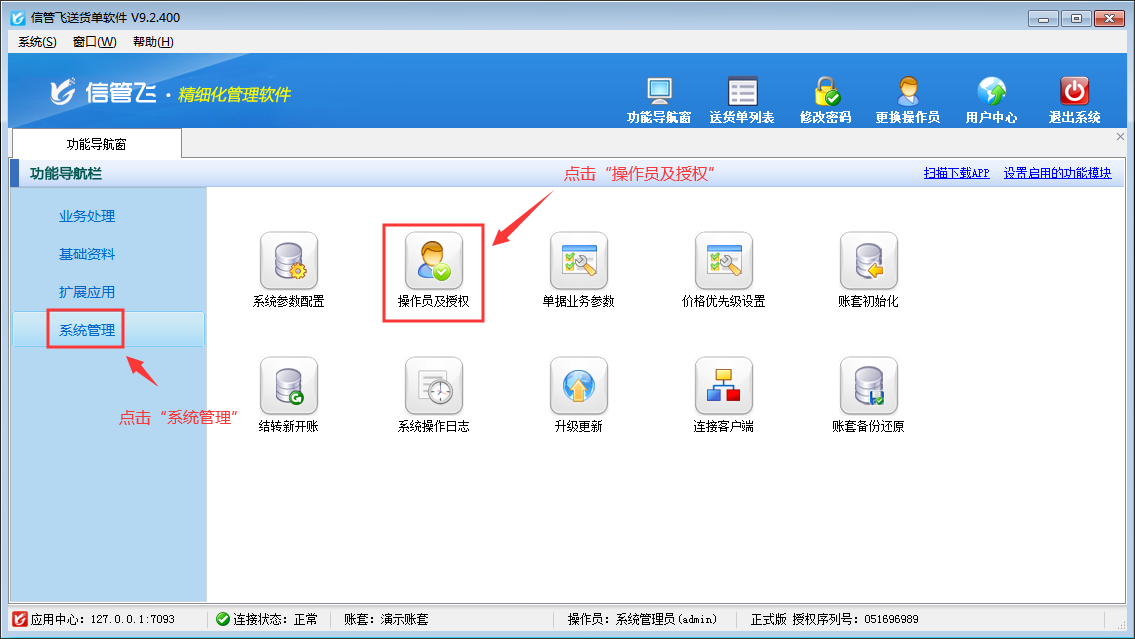Open 操作员及授权 icon
Image resolution: width=1135 pixels, height=639 pixels.
click(433, 261)
